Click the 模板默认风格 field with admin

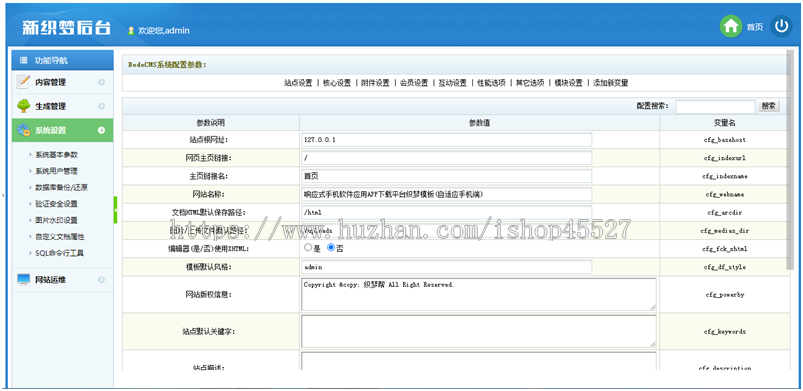pos(447,267)
